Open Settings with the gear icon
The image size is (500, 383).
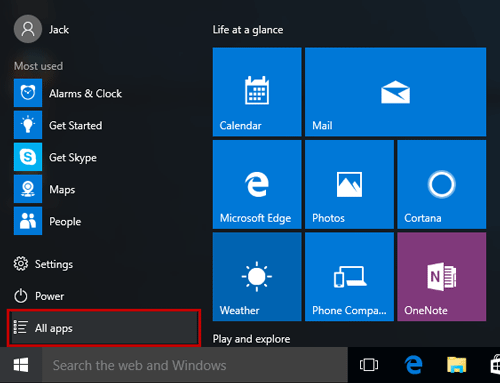coord(21,264)
